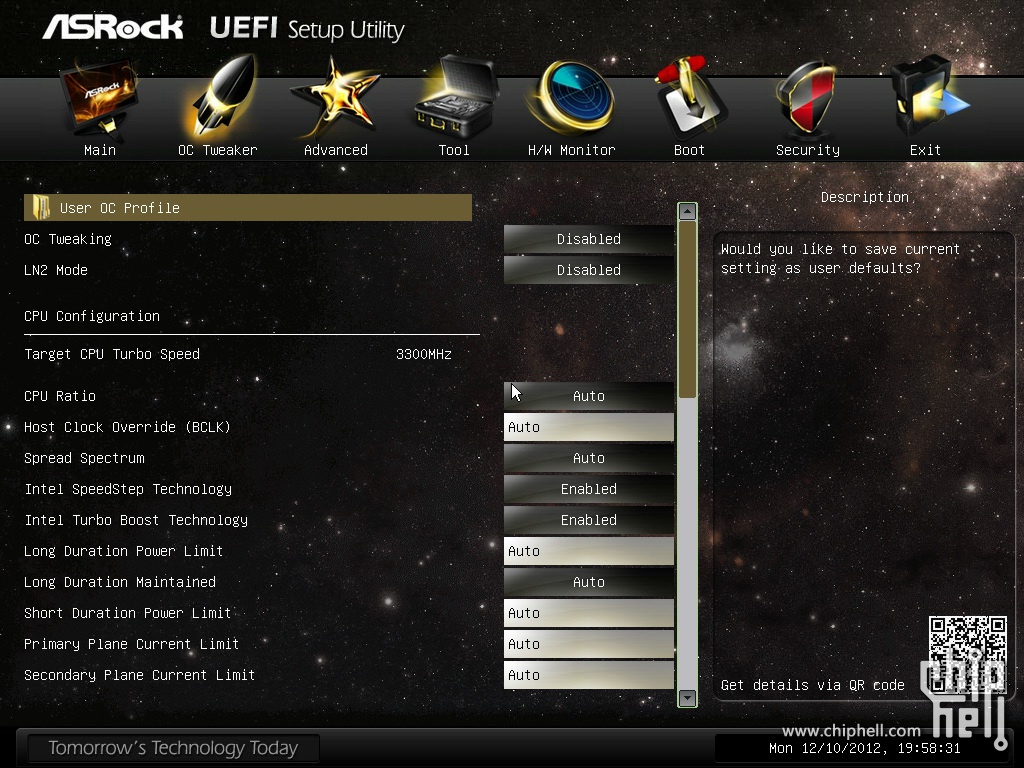Click the Get details via QR code text
1024x768 pixels.
[812, 685]
